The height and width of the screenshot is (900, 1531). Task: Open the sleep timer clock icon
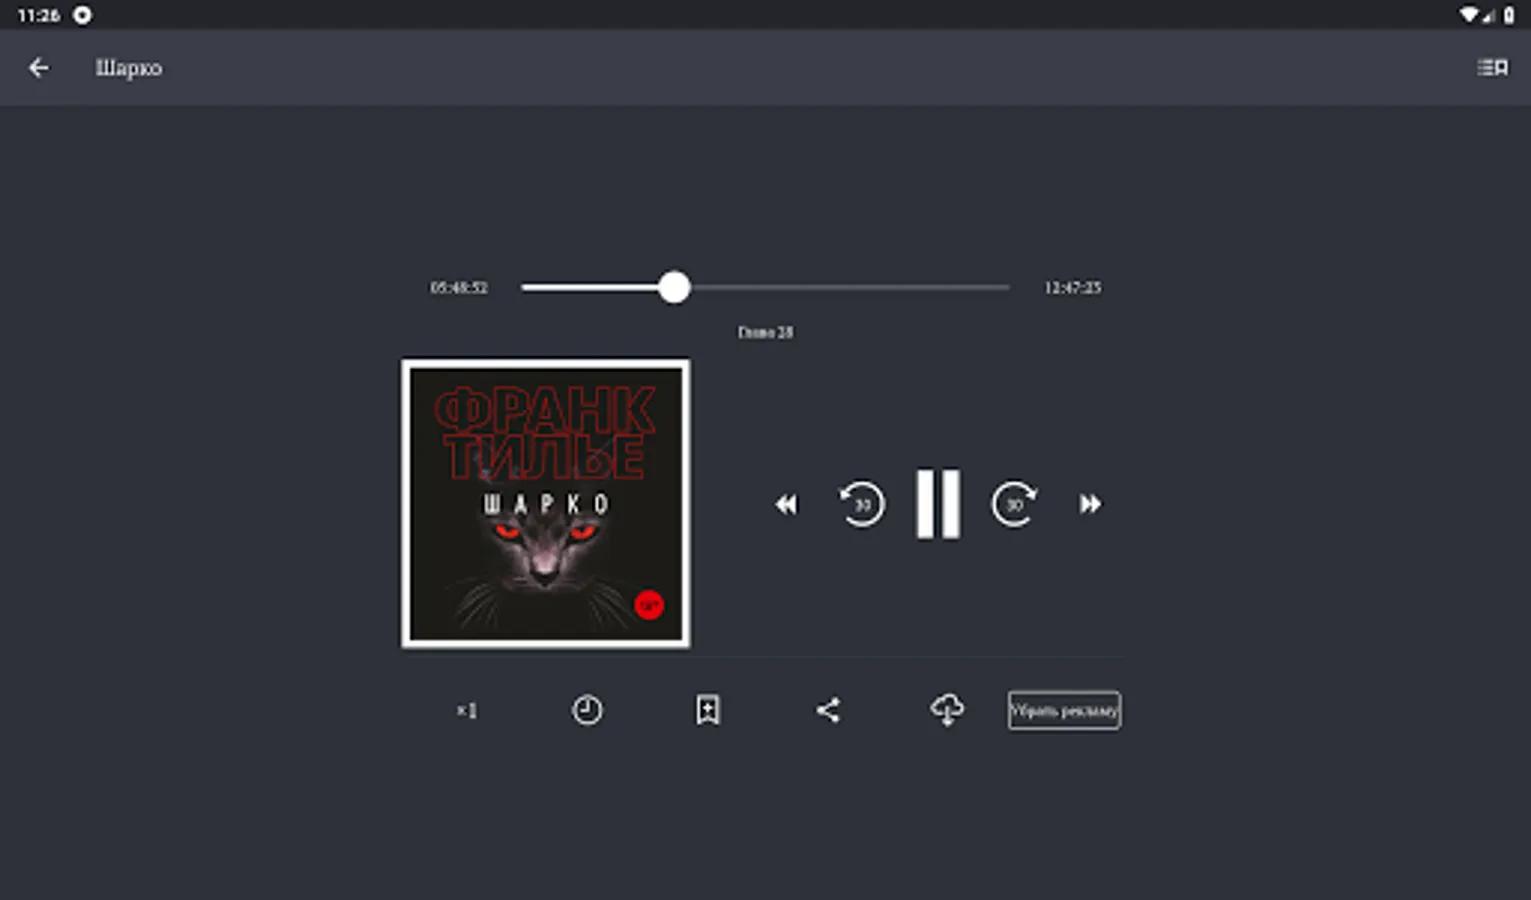587,711
